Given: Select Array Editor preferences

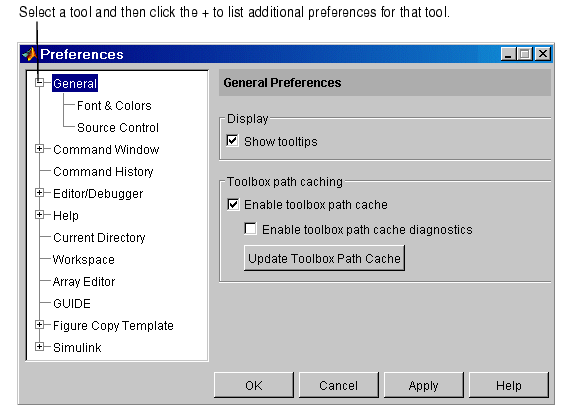Looking at the screenshot, I should [84, 282].
